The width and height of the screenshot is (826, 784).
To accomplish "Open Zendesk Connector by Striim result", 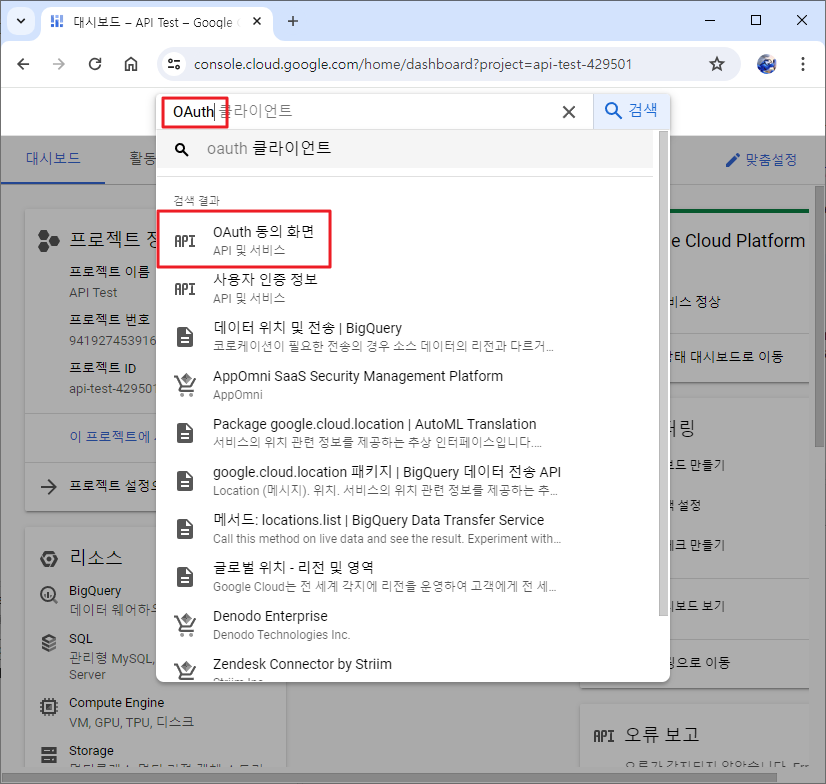I will click(405, 667).
